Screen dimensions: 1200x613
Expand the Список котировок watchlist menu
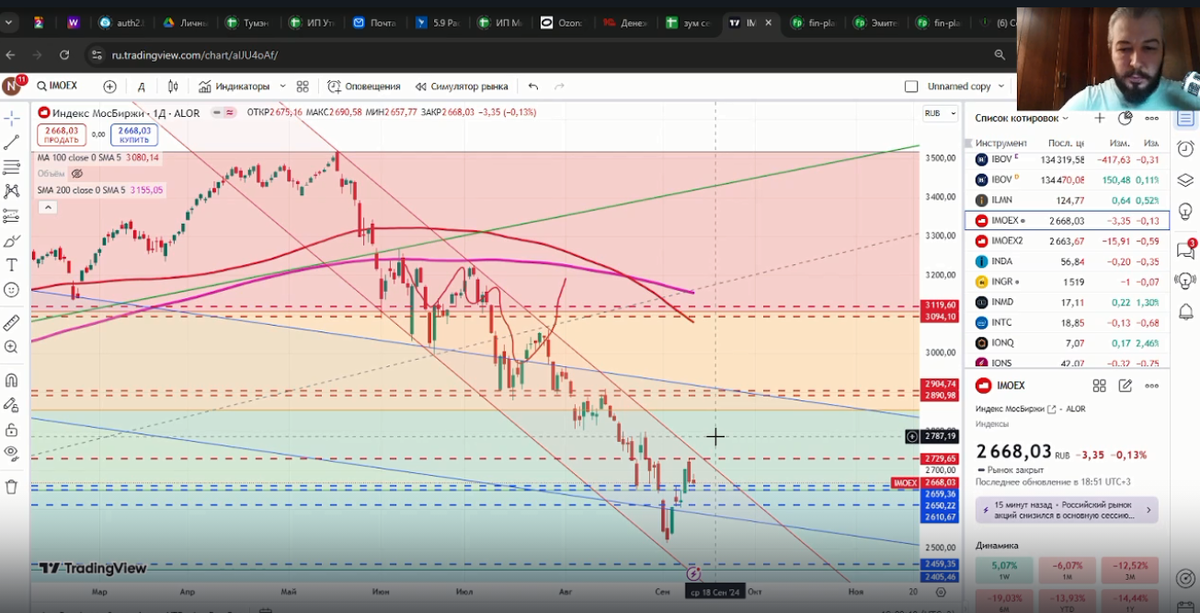pyautogui.click(x=1022, y=118)
